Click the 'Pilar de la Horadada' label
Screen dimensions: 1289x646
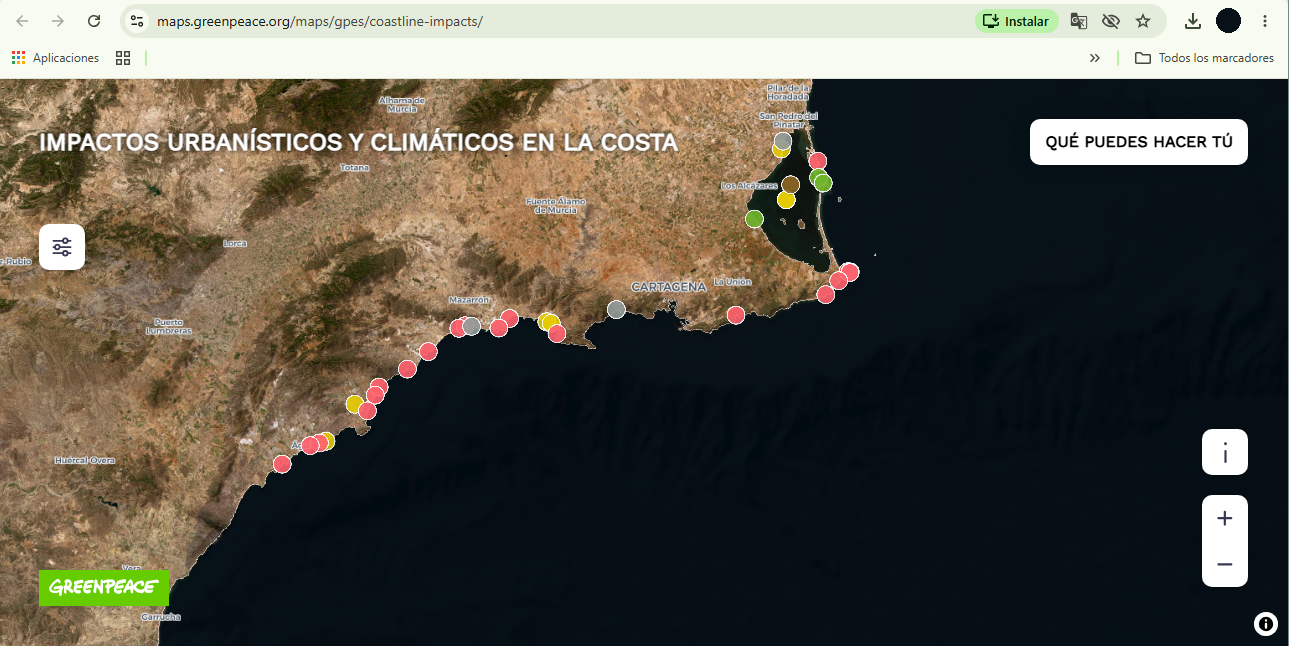pos(788,92)
